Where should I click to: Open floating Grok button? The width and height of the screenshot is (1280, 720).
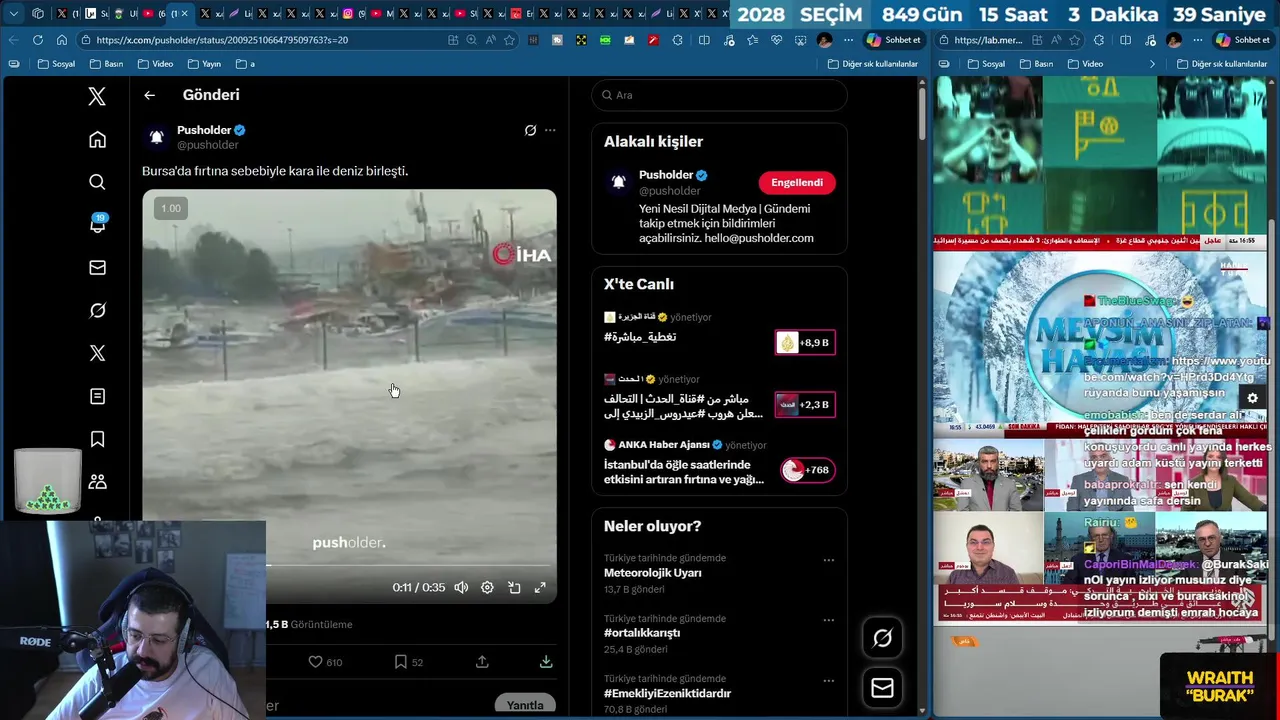pos(882,638)
